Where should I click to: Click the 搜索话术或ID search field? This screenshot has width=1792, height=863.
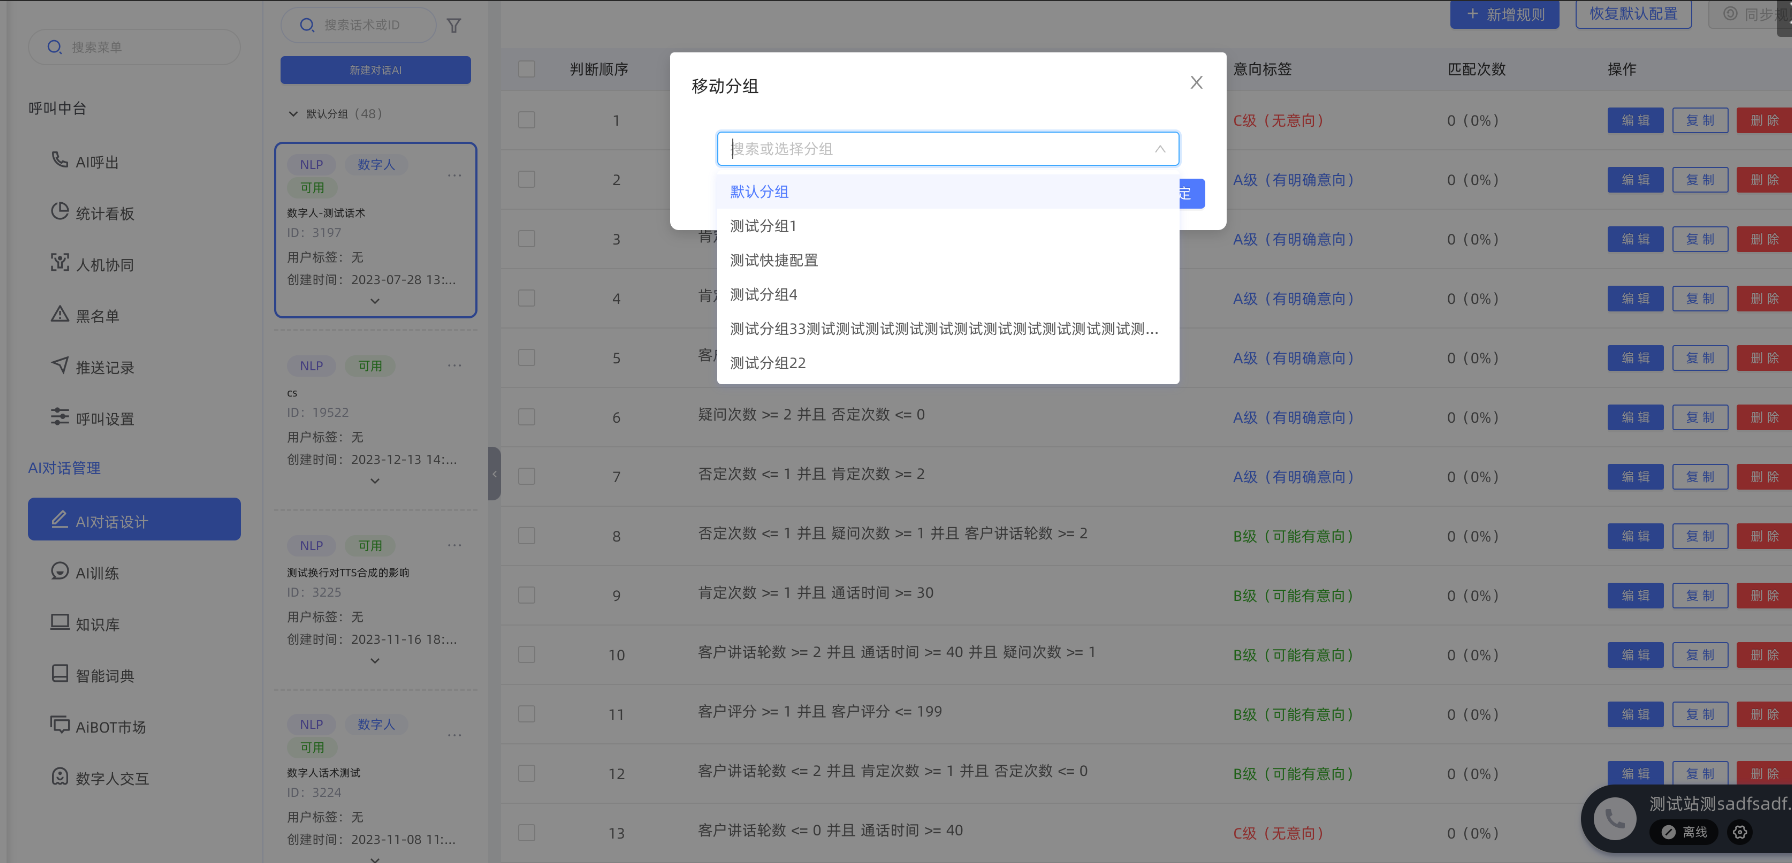click(x=362, y=25)
